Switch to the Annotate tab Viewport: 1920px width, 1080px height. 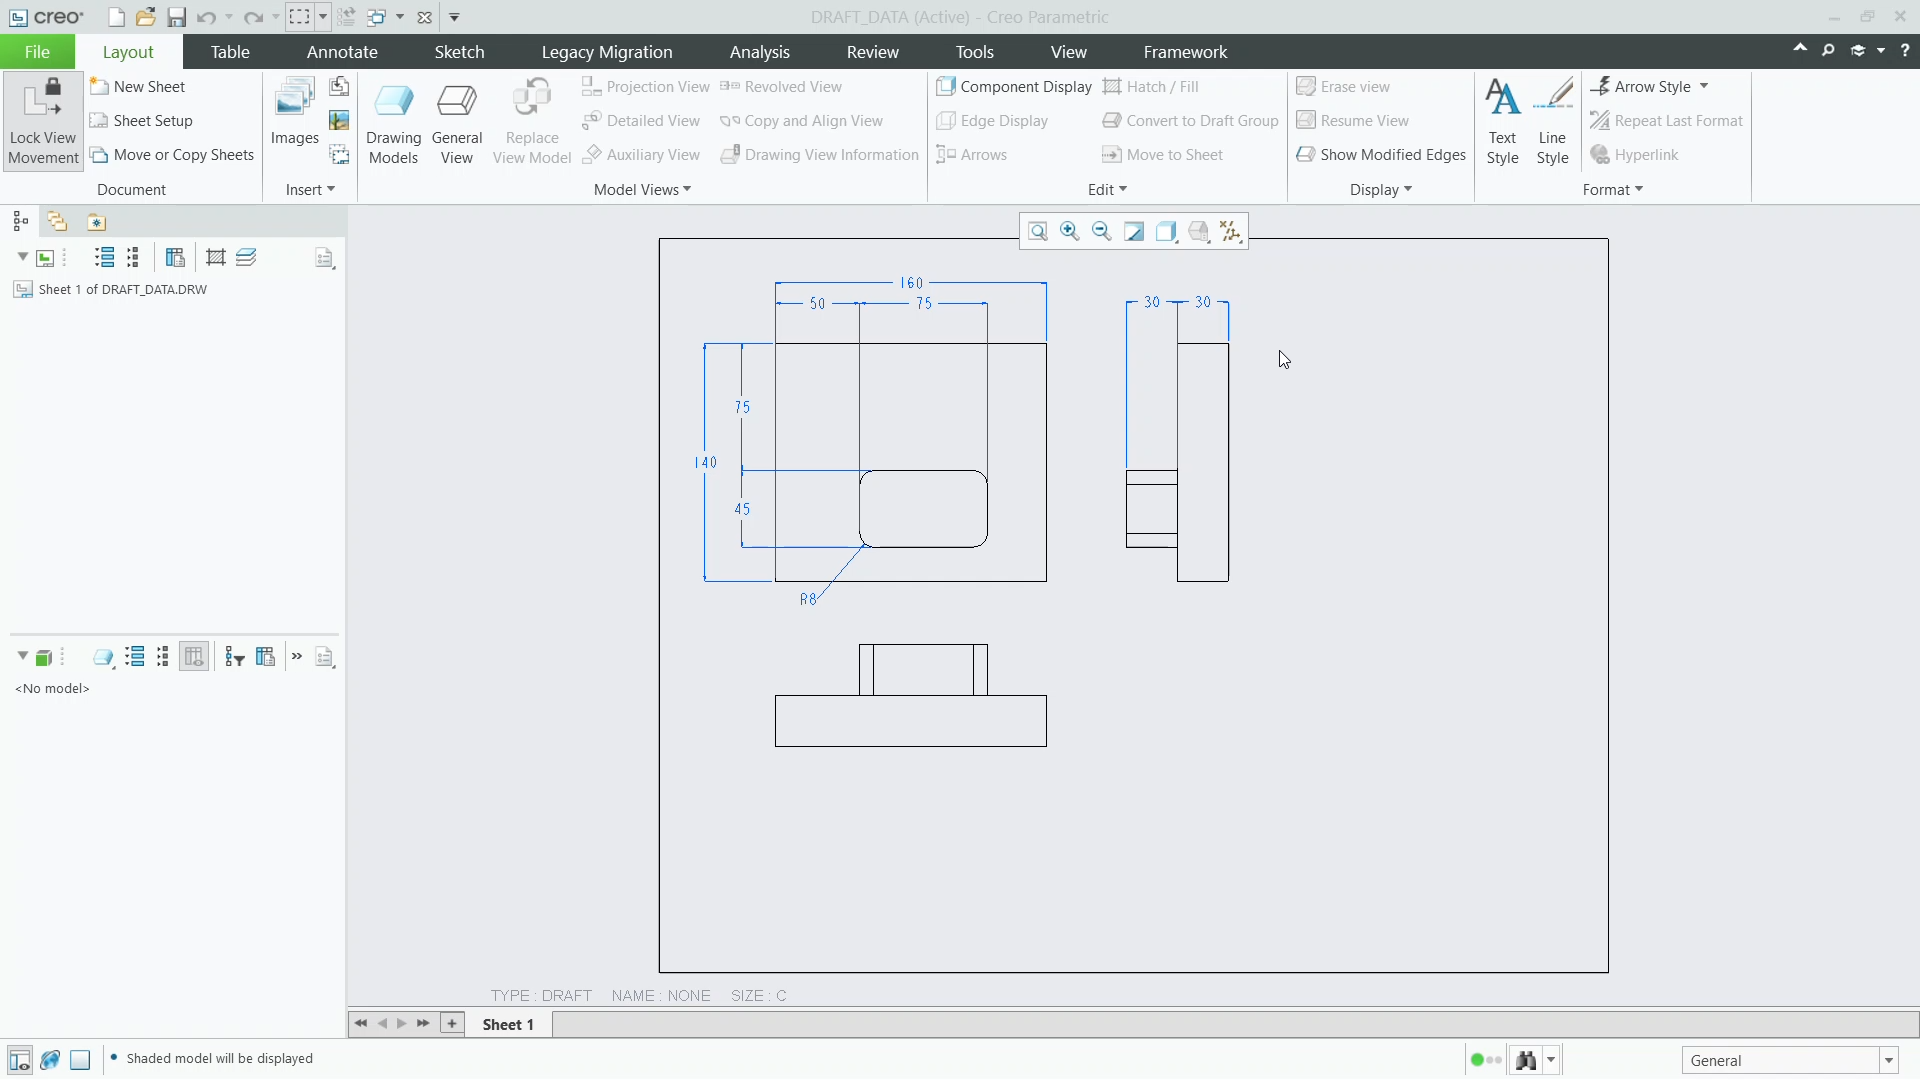[342, 52]
